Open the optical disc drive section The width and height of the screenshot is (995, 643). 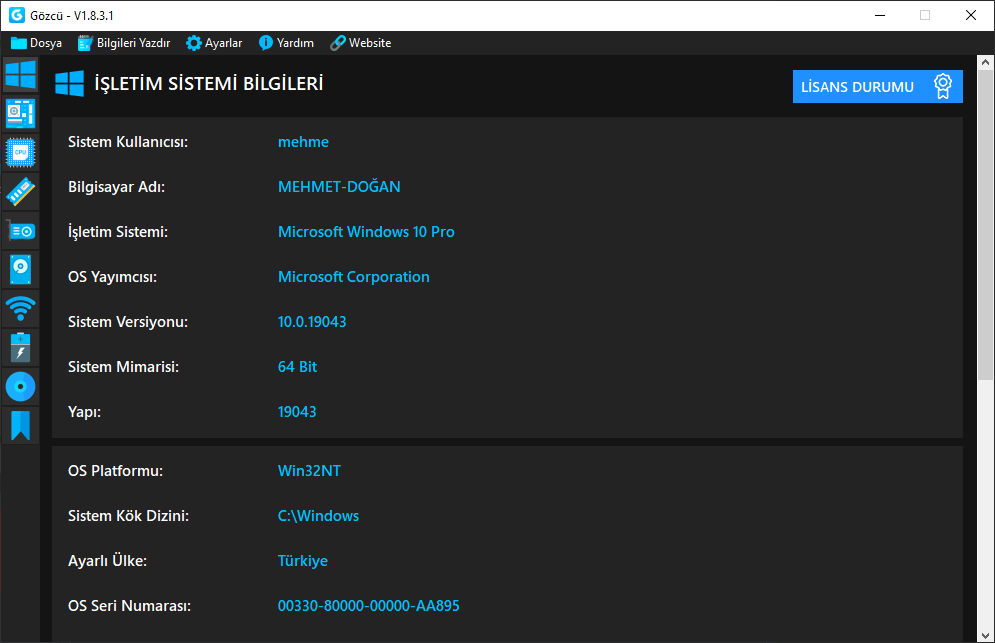coord(20,386)
